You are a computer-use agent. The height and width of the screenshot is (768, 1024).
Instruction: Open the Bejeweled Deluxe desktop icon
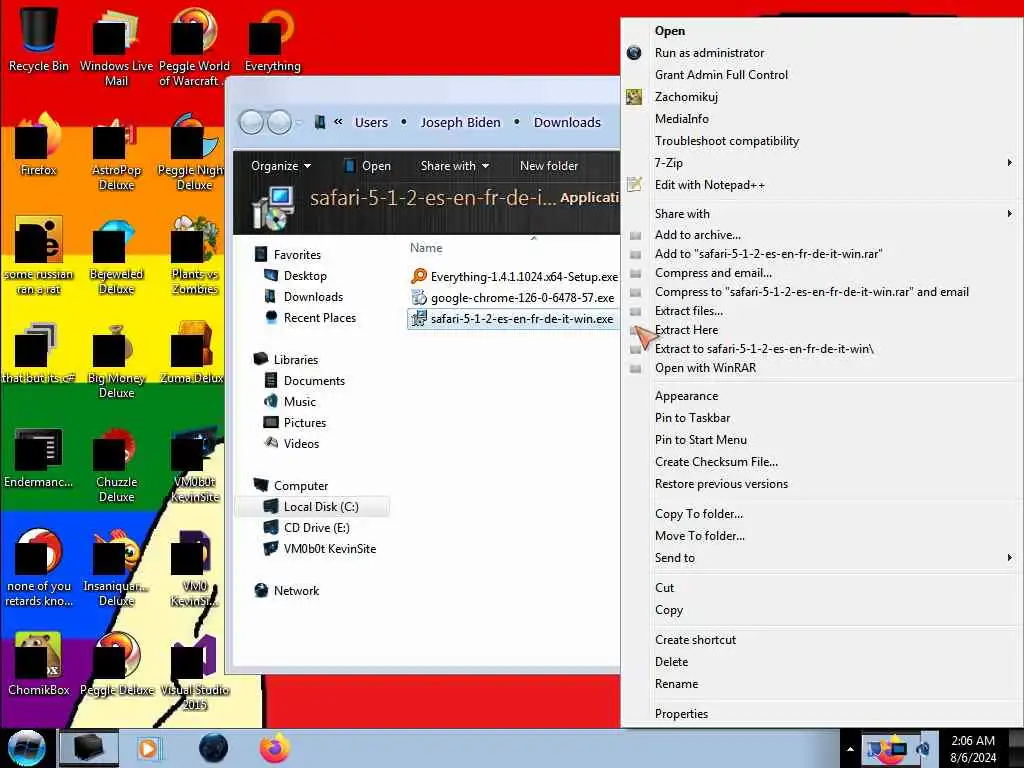[x=116, y=255]
